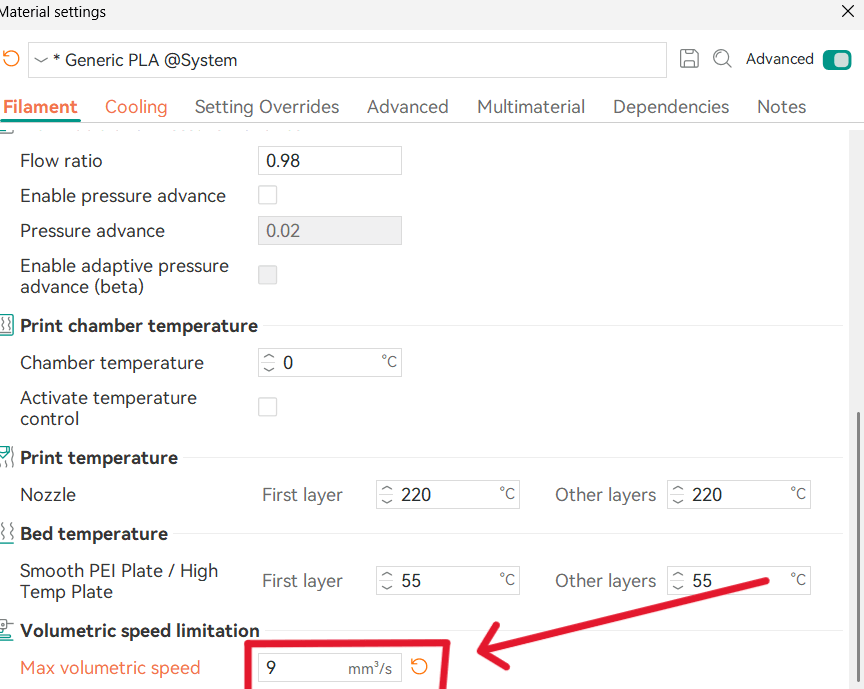Viewport: 864px width, 689px height.
Task: Adjust Chamber temperature spinner arrows
Action: pyautogui.click(x=268, y=362)
